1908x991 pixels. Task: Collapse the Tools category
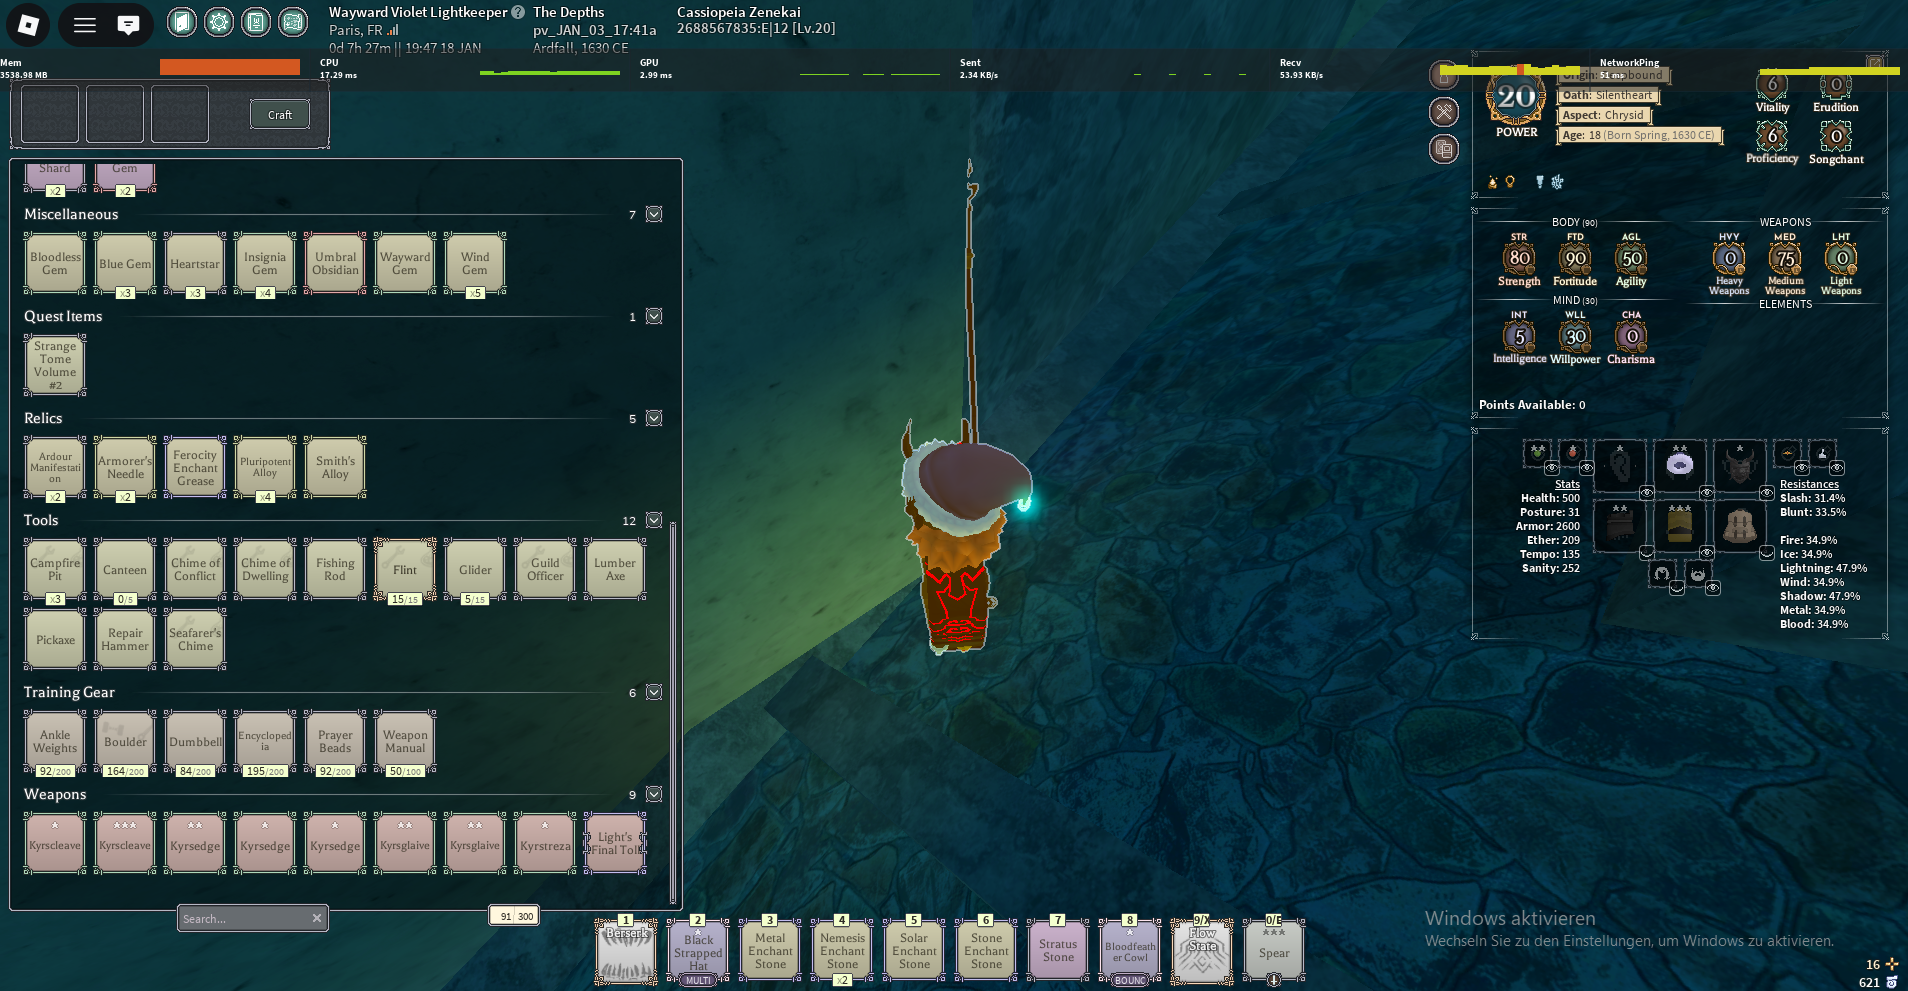(654, 520)
